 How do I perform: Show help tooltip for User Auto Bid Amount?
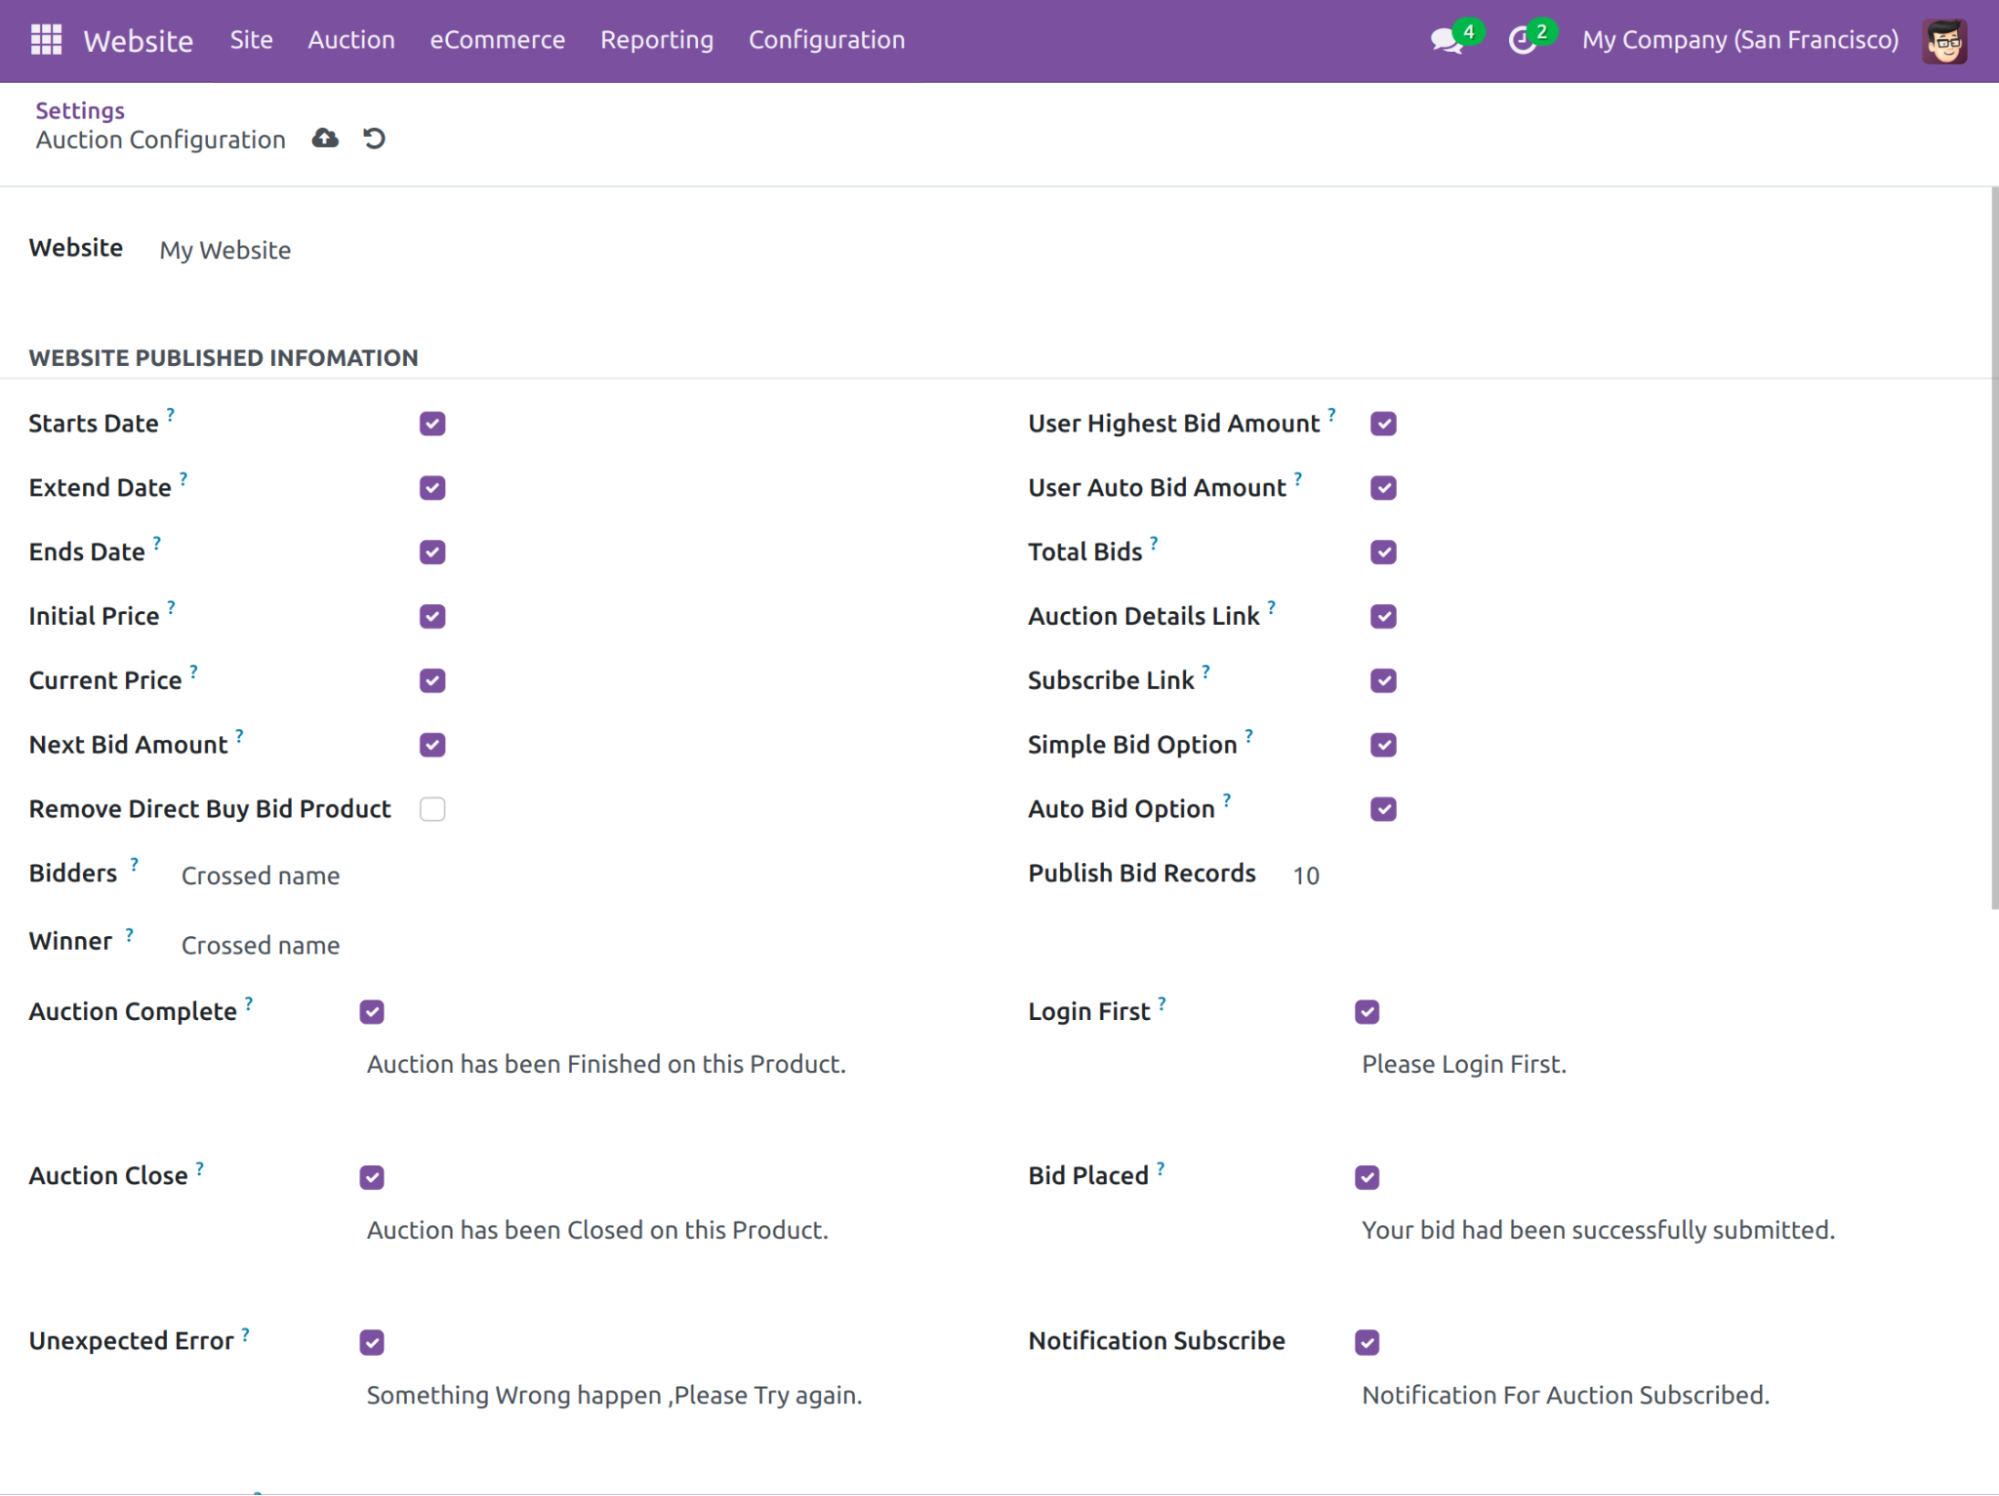point(1298,478)
